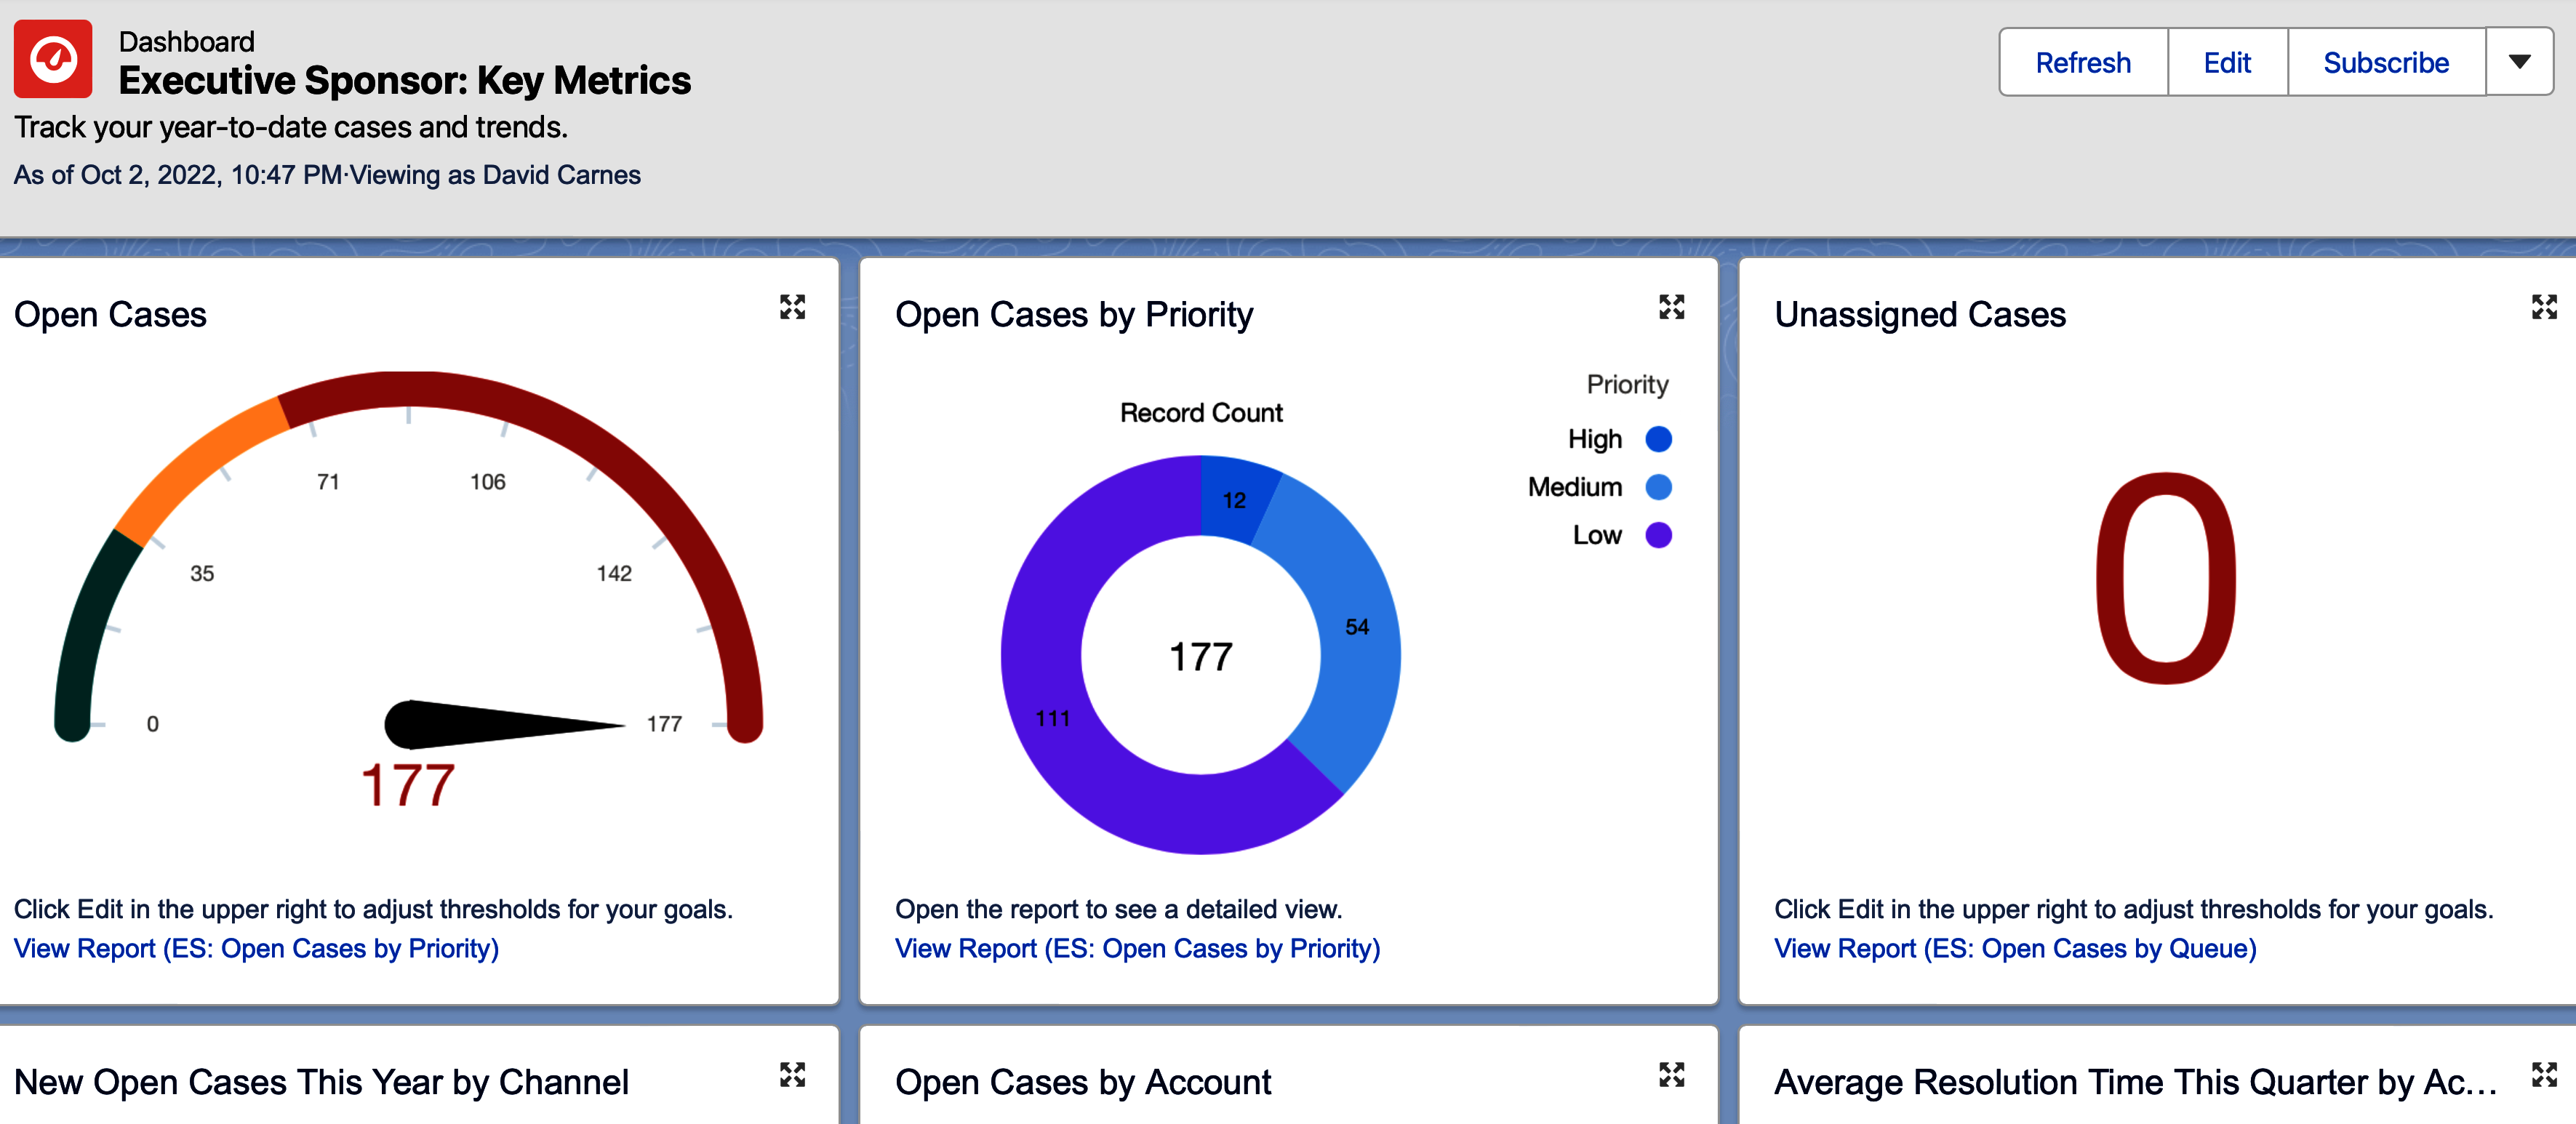2576x1124 pixels.
Task: Click the Refresh button
Action: [x=2083, y=62]
